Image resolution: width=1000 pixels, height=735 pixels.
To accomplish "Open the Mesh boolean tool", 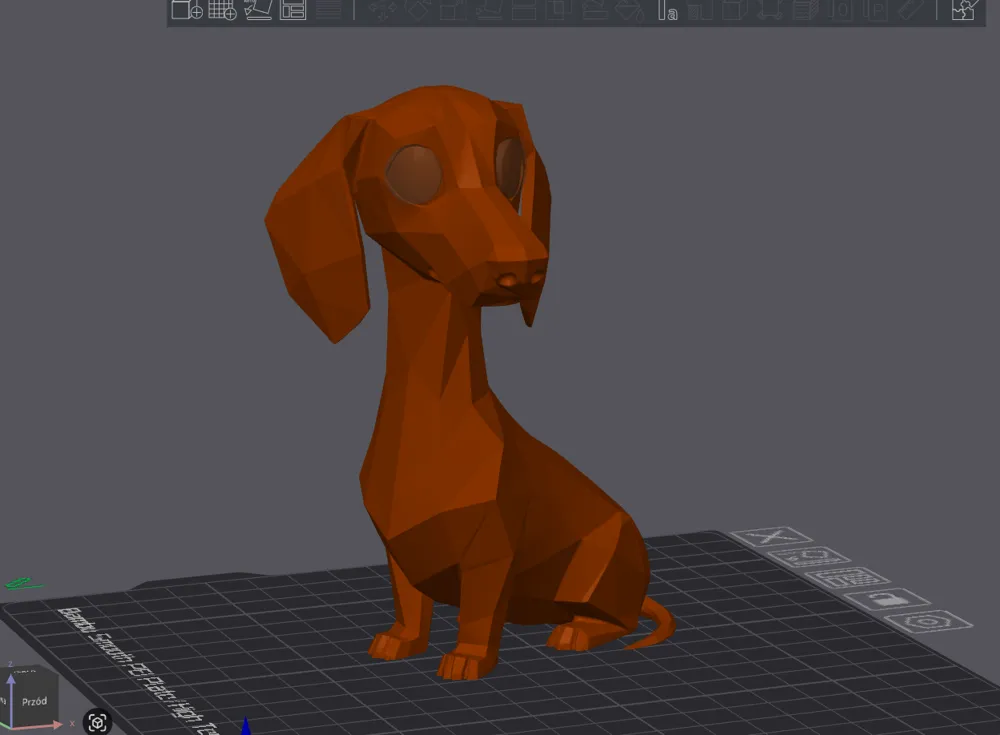I will [731, 12].
